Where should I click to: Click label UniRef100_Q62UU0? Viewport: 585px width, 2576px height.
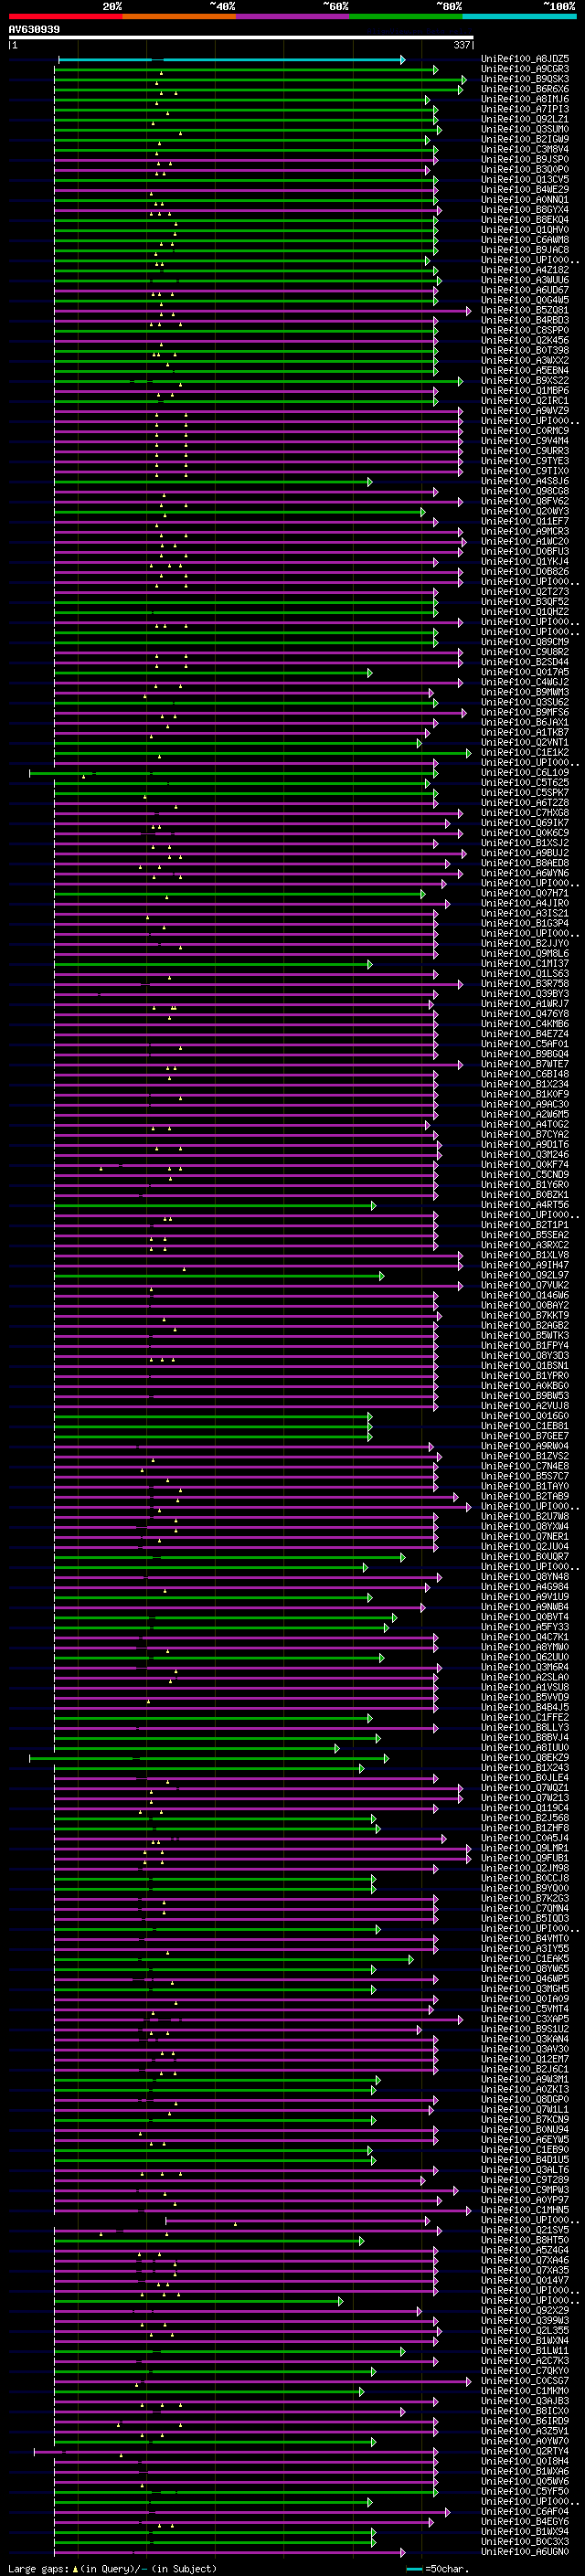[x=525, y=1658]
